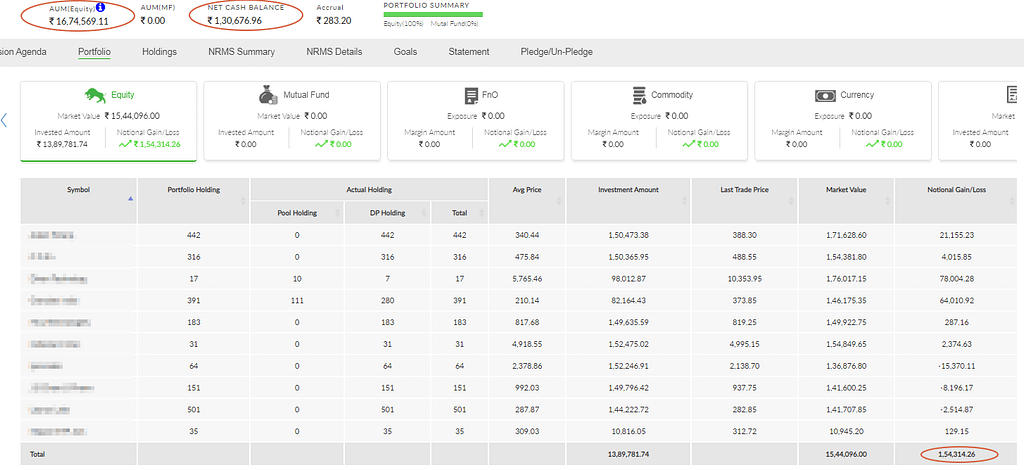
Task: Open the Pledge/Un-Pledge tab
Action: click(x=556, y=52)
